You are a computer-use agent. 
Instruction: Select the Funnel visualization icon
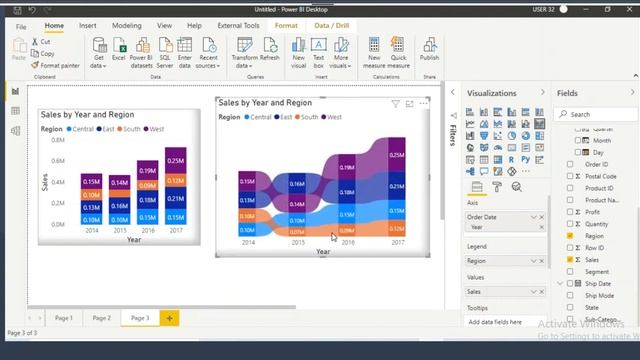pos(484,136)
